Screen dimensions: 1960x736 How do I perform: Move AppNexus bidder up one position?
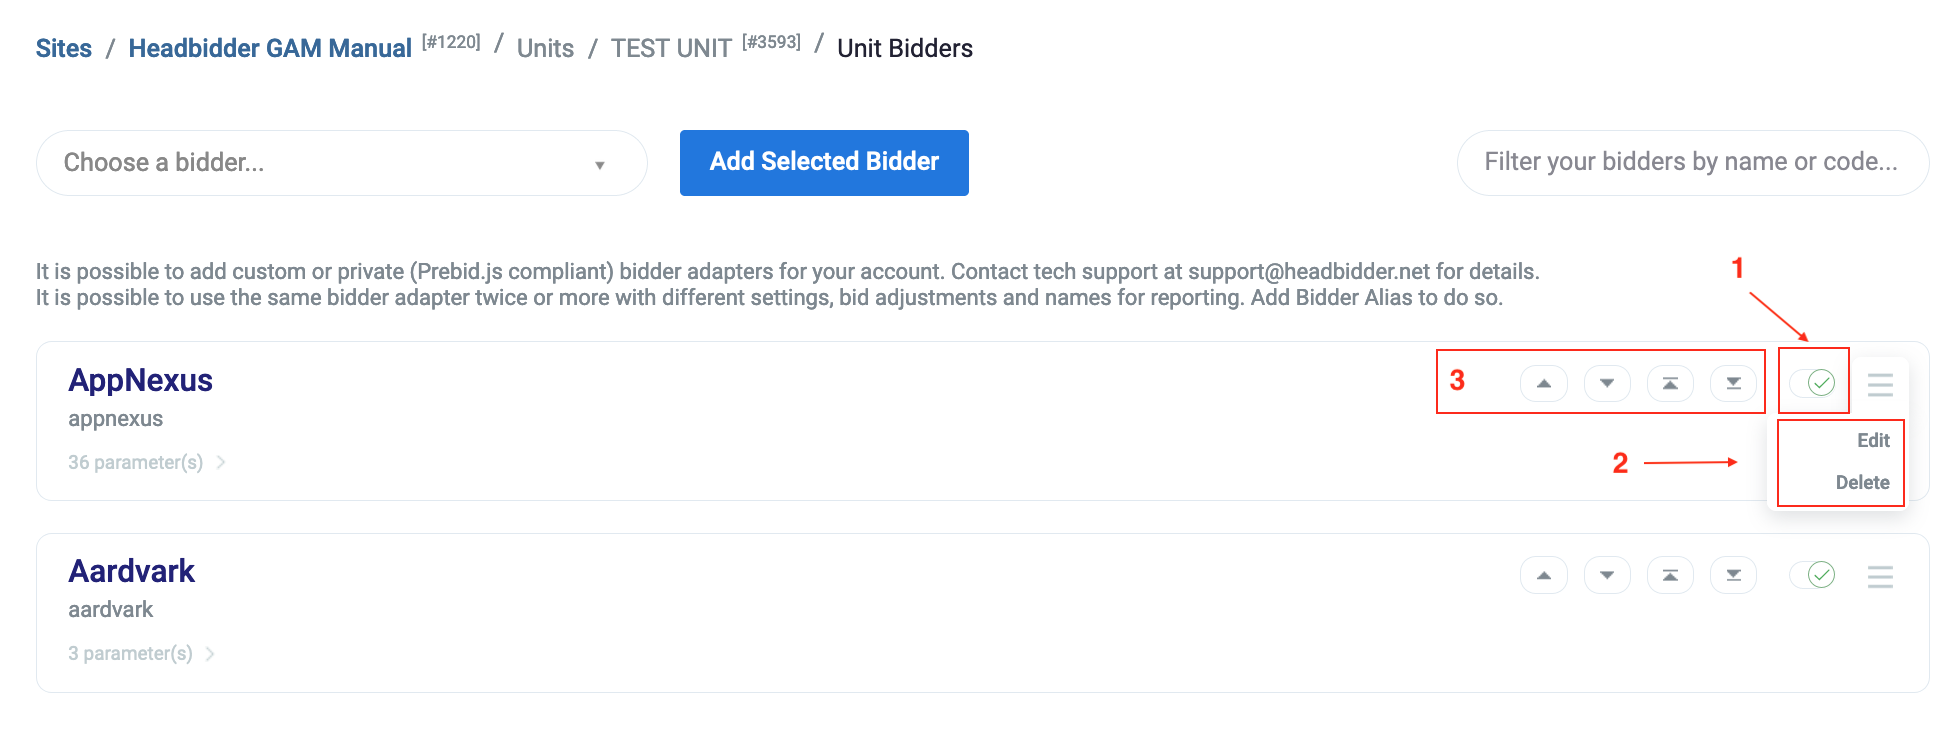pyautogui.click(x=1544, y=383)
